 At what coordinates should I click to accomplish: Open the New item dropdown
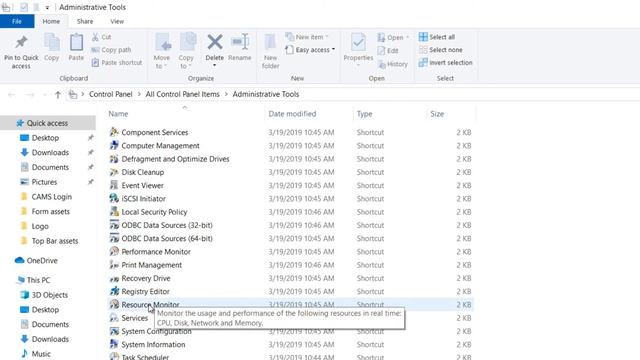[x=307, y=37]
